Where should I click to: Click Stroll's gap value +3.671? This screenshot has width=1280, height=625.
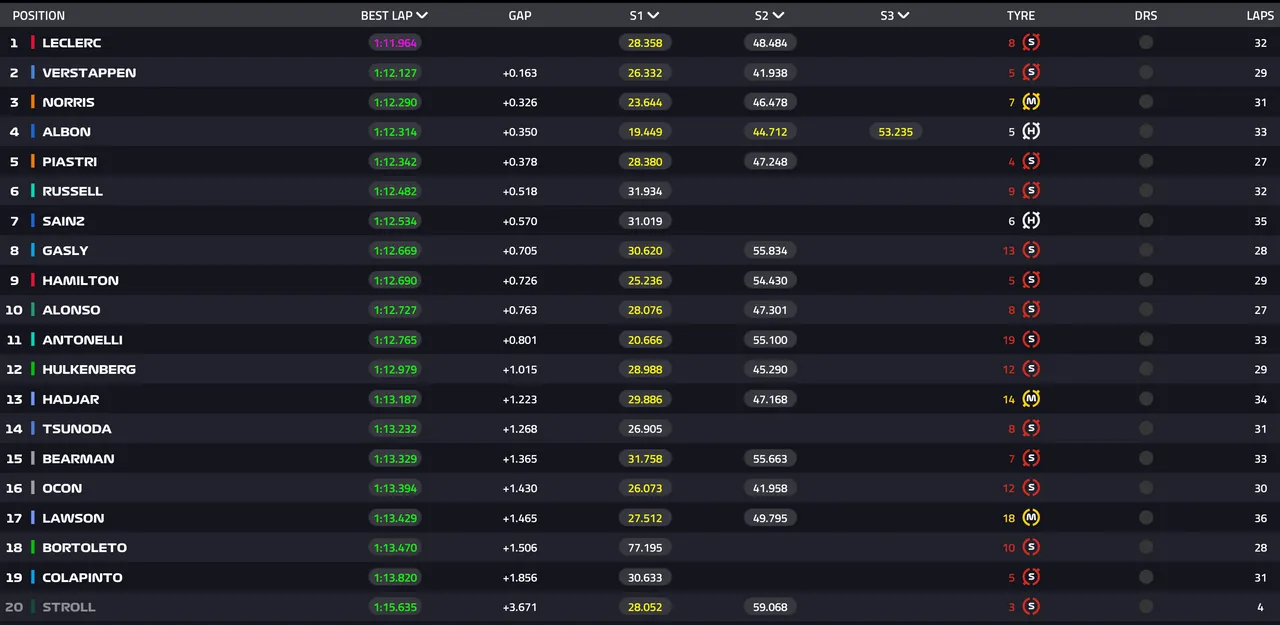point(520,607)
